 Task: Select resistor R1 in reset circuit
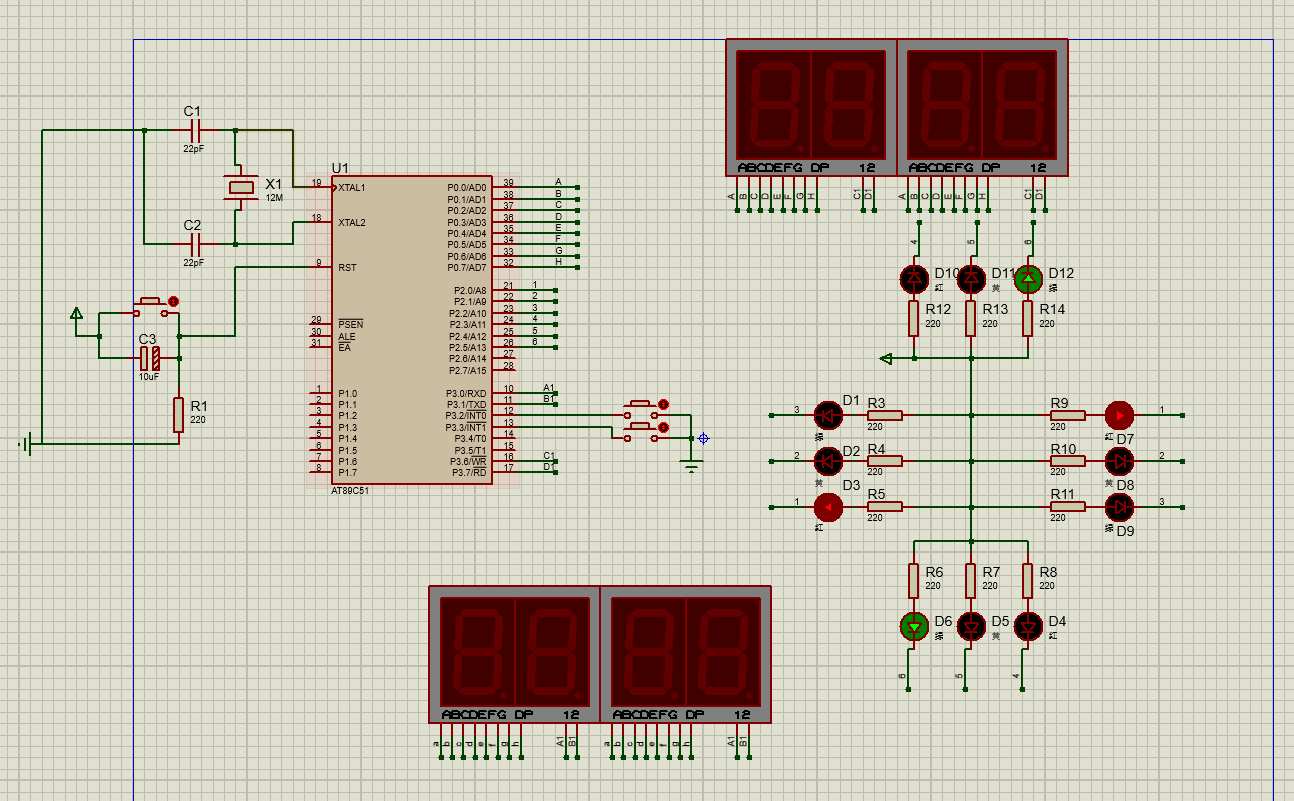(178, 414)
